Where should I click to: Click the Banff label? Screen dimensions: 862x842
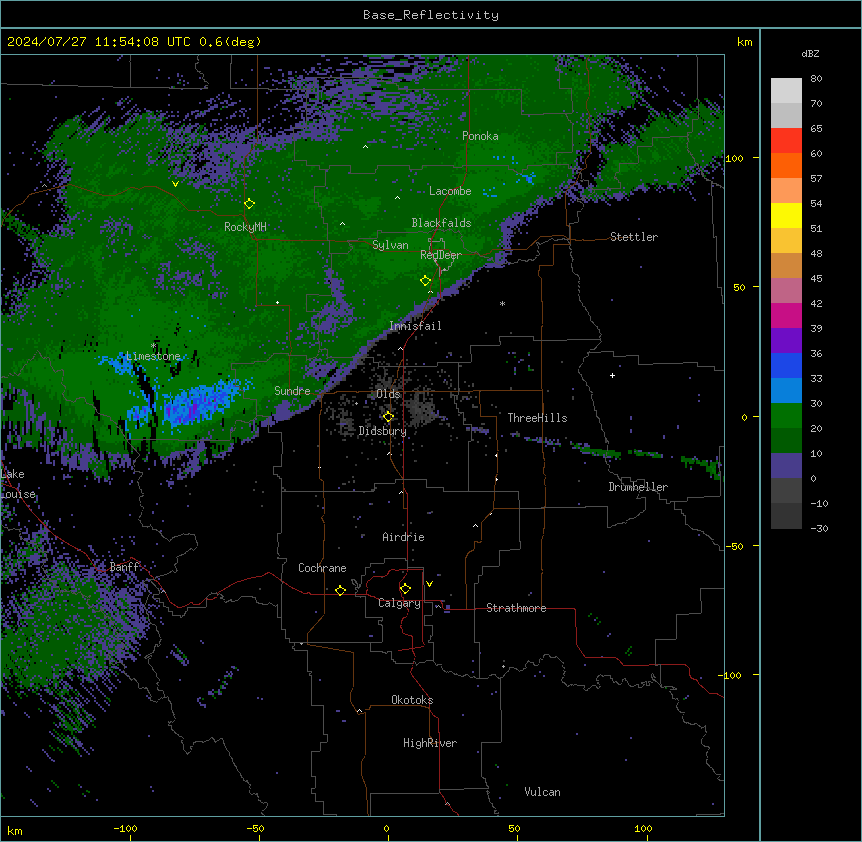tap(124, 567)
